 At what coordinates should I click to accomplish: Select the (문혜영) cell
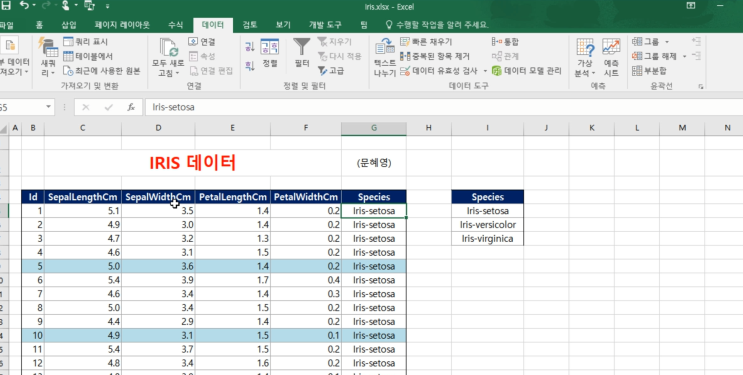coord(374,163)
